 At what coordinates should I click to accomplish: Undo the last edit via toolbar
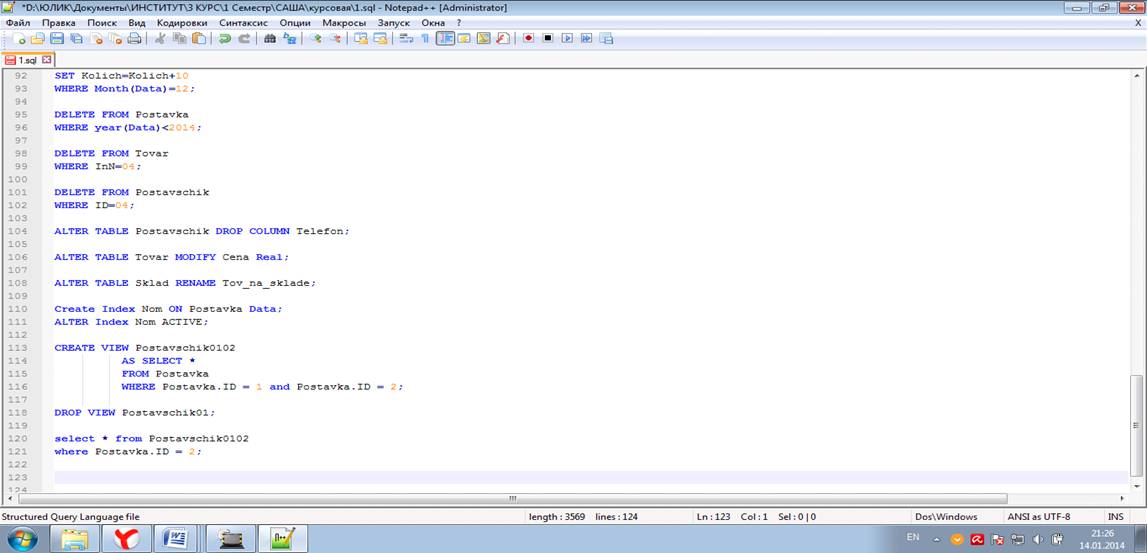[x=225, y=39]
